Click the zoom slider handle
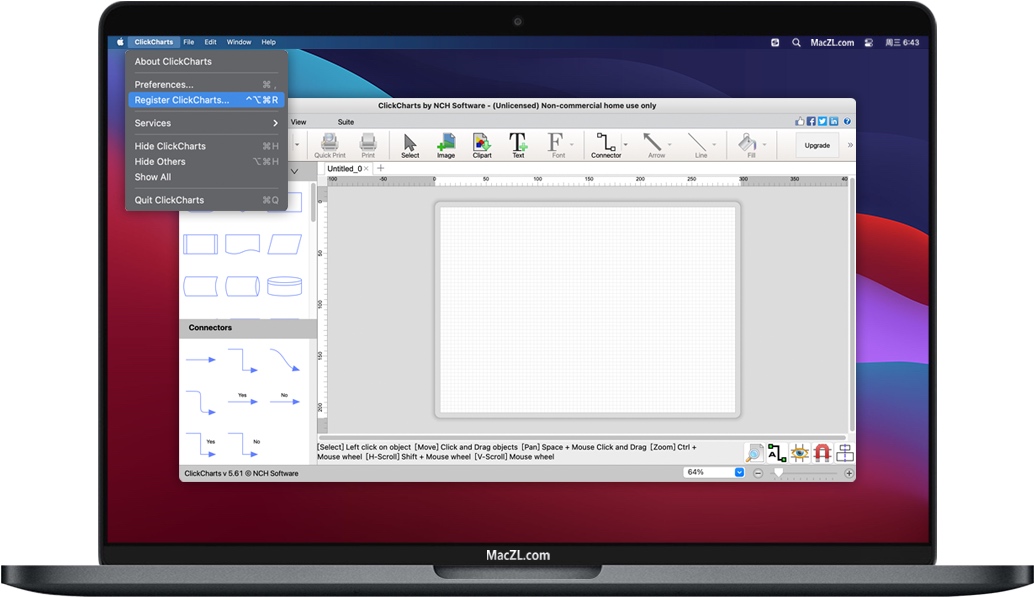 [x=778, y=473]
